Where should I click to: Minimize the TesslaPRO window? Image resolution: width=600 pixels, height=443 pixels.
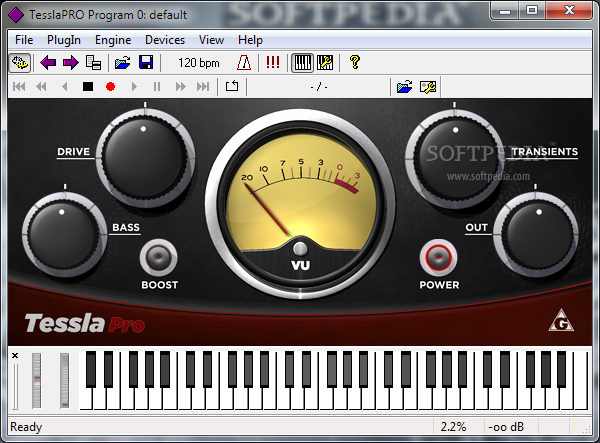pos(505,11)
